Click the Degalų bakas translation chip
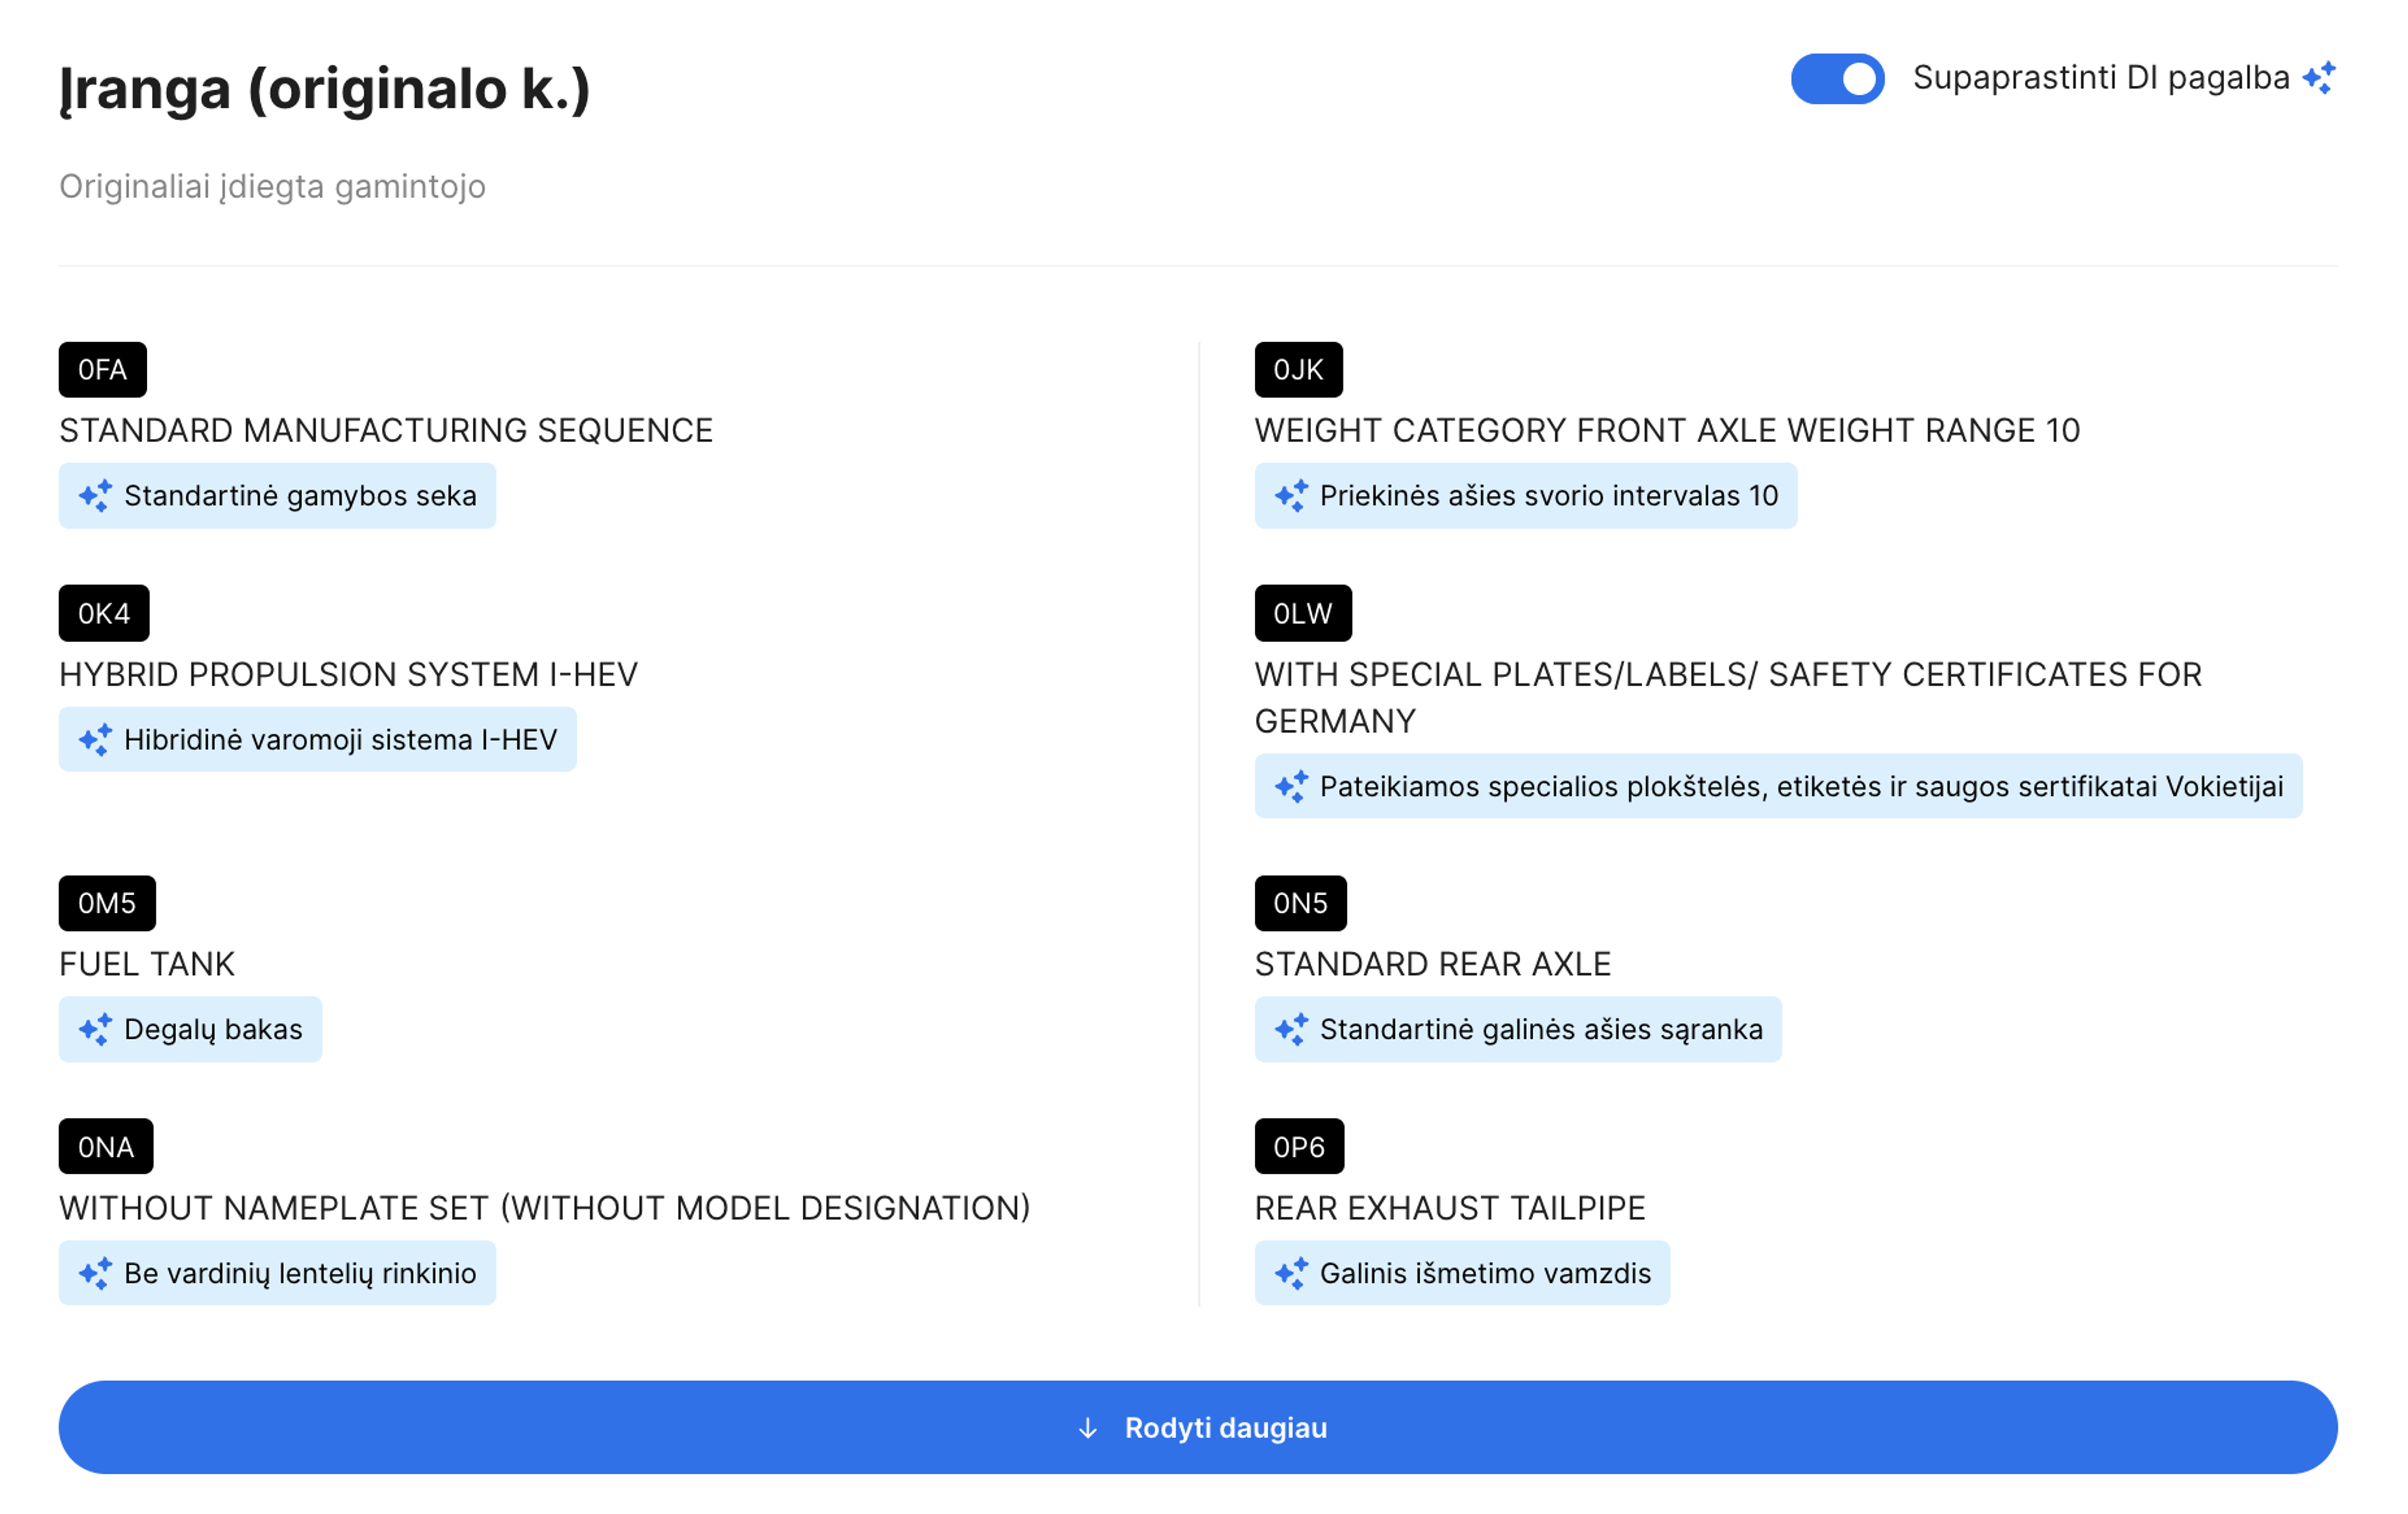This screenshot has width=2408, height=1514. tap(190, 1029)
